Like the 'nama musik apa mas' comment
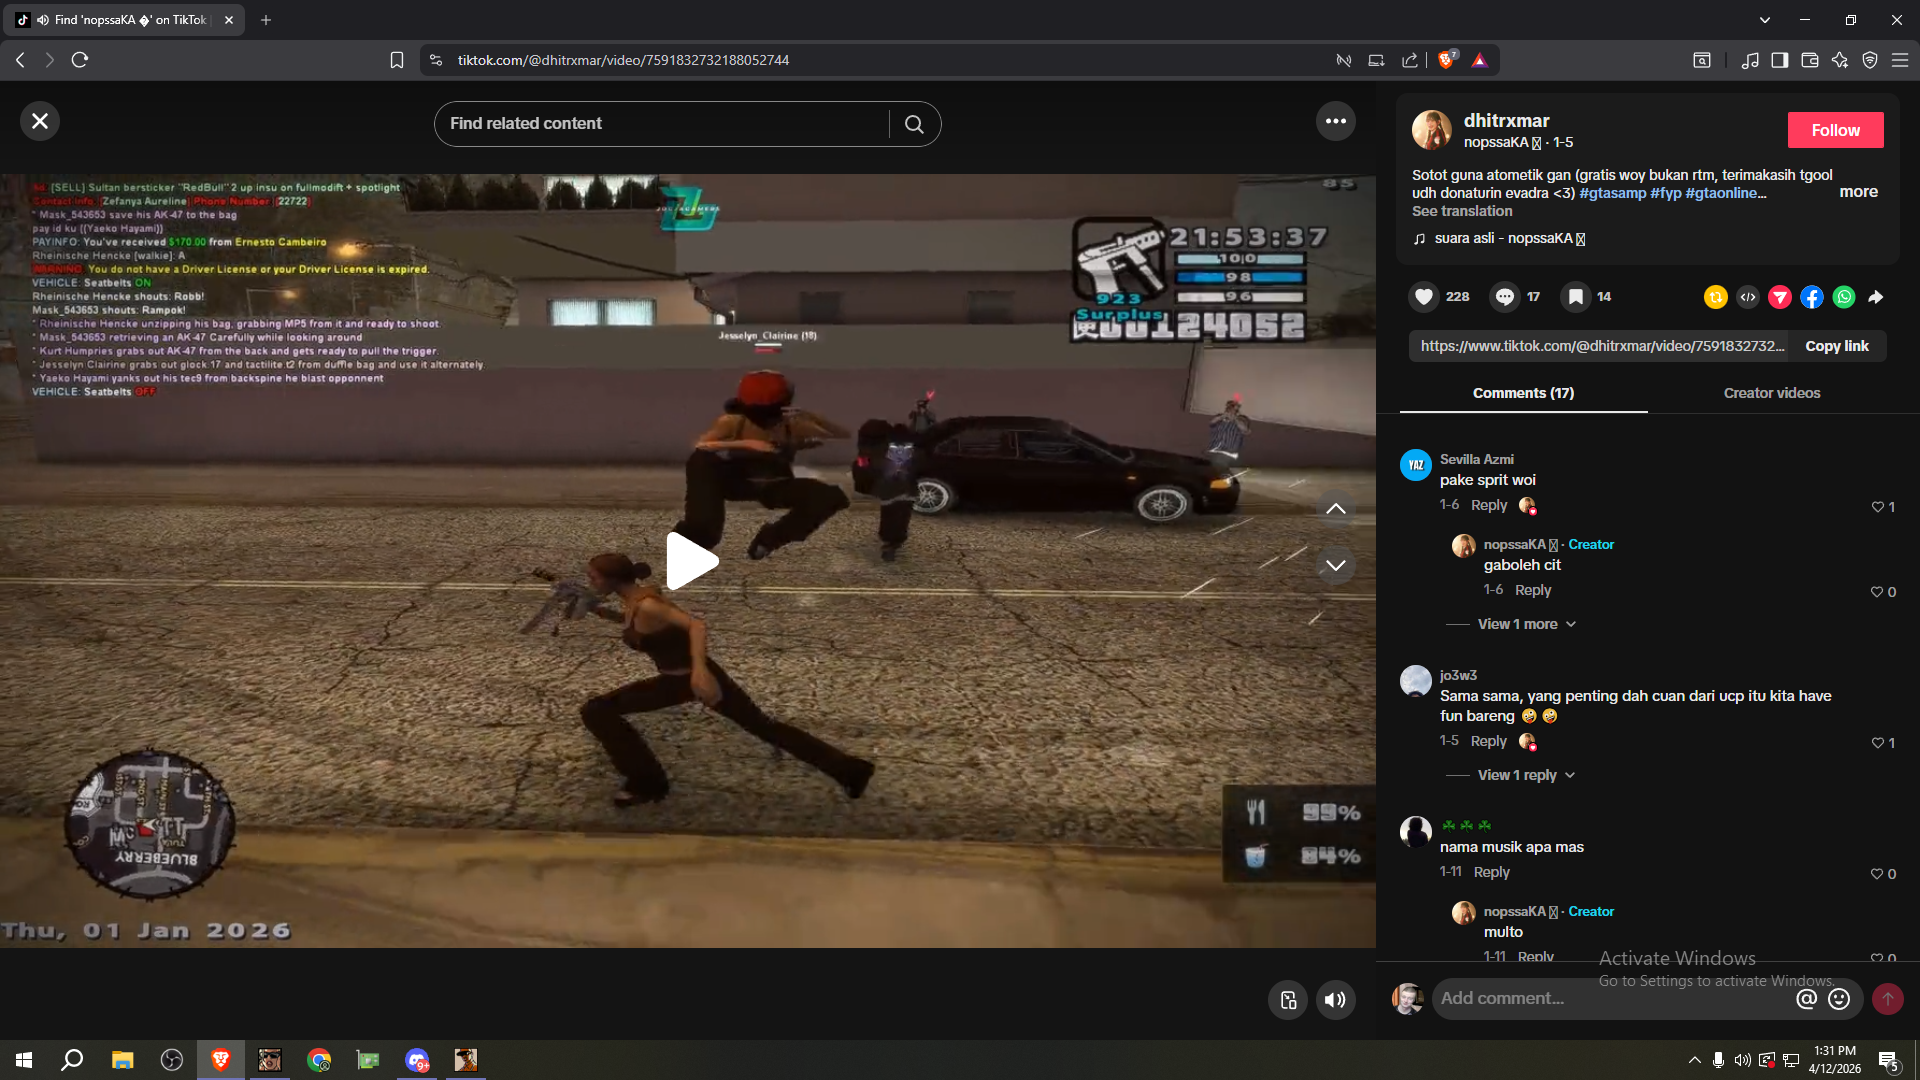 click(1877, 874)
